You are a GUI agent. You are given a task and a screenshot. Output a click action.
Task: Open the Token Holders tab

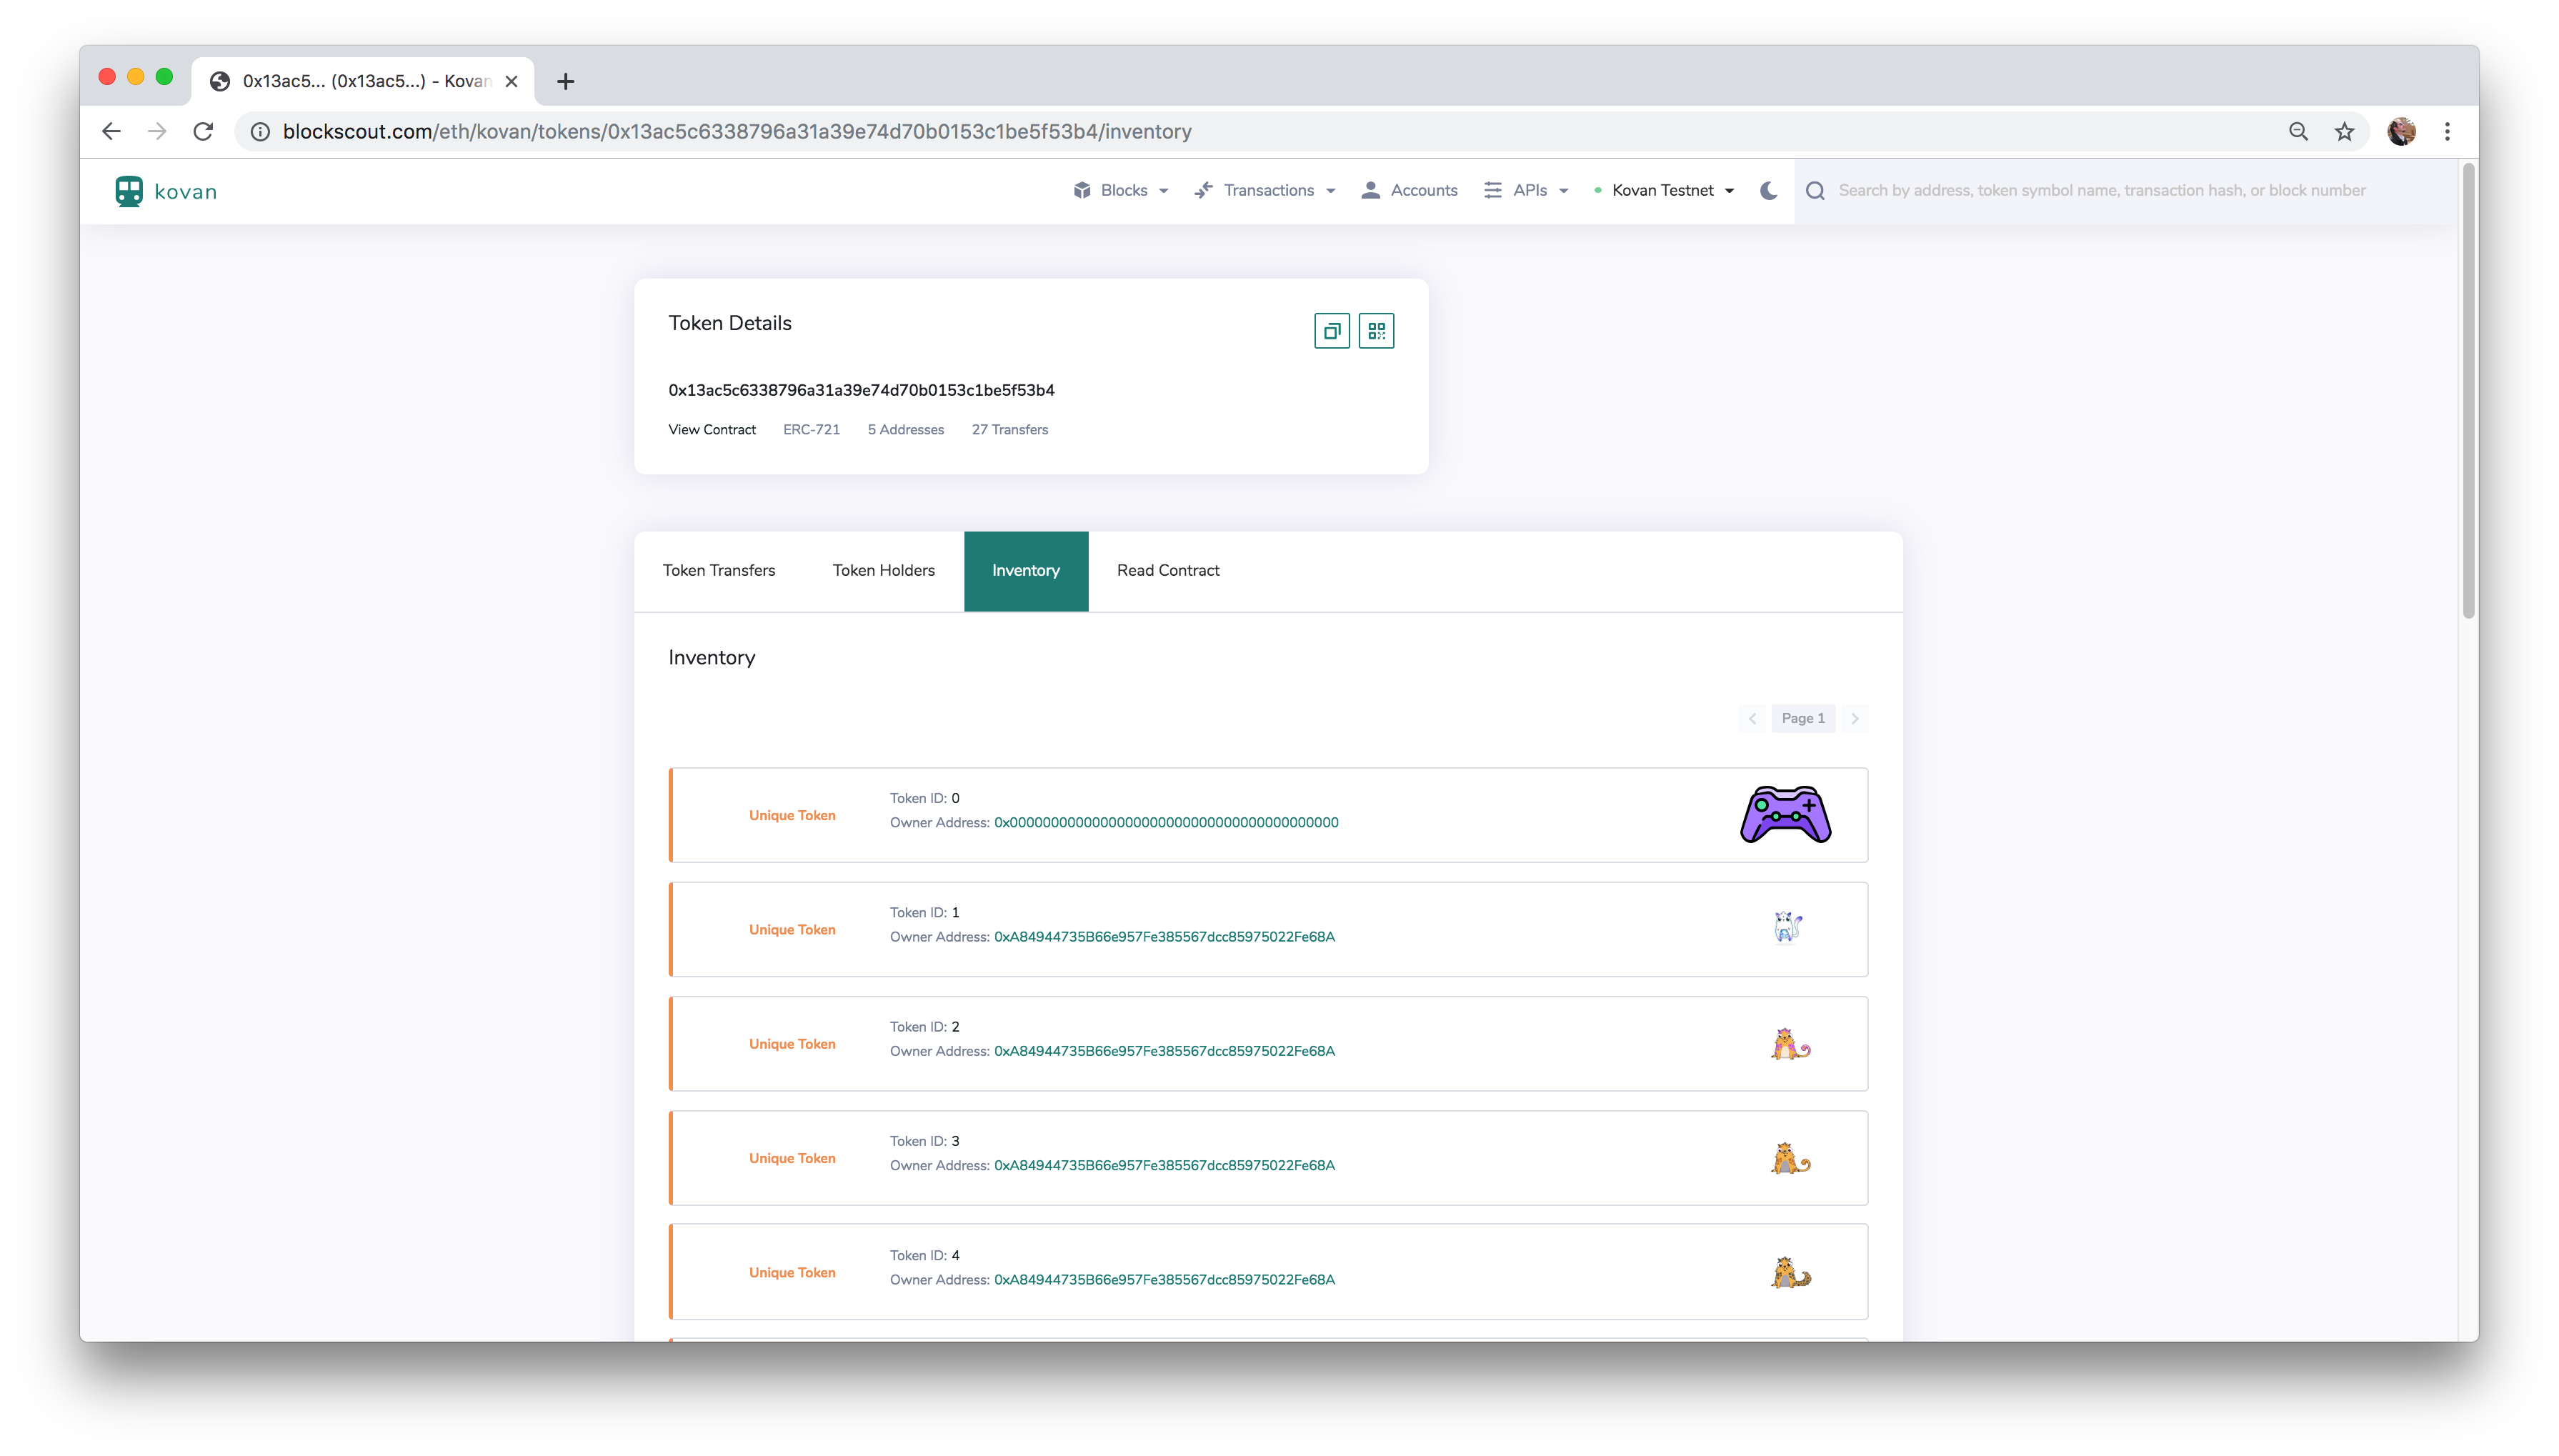click(883, 571)
